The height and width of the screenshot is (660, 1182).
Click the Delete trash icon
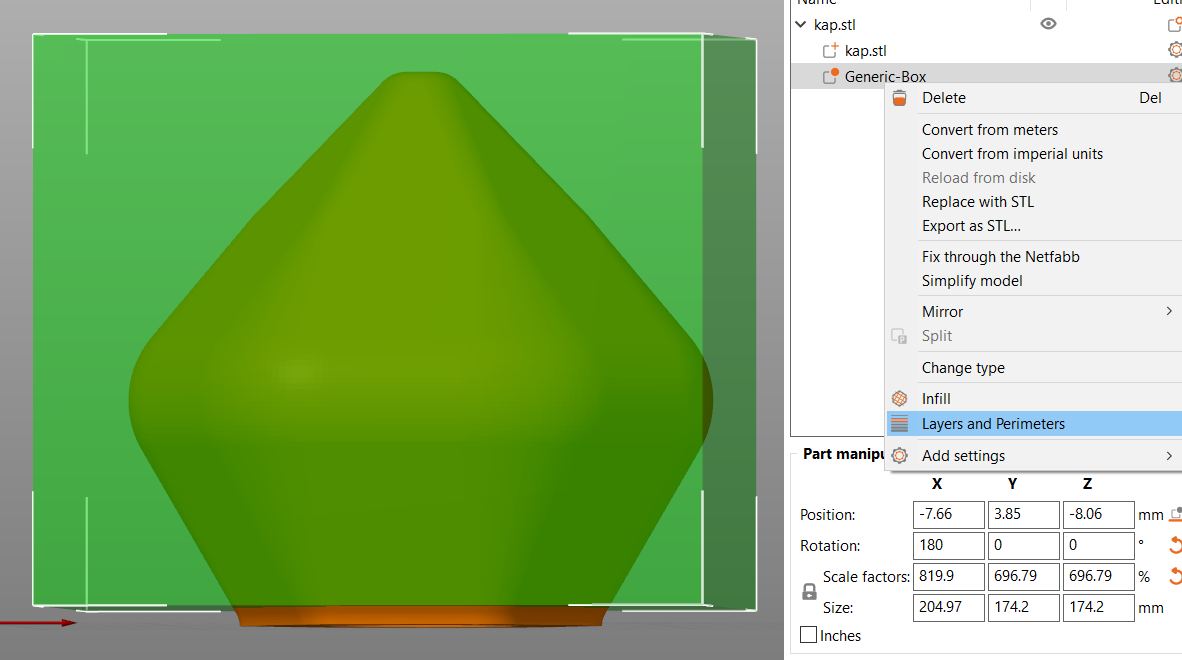899,97
